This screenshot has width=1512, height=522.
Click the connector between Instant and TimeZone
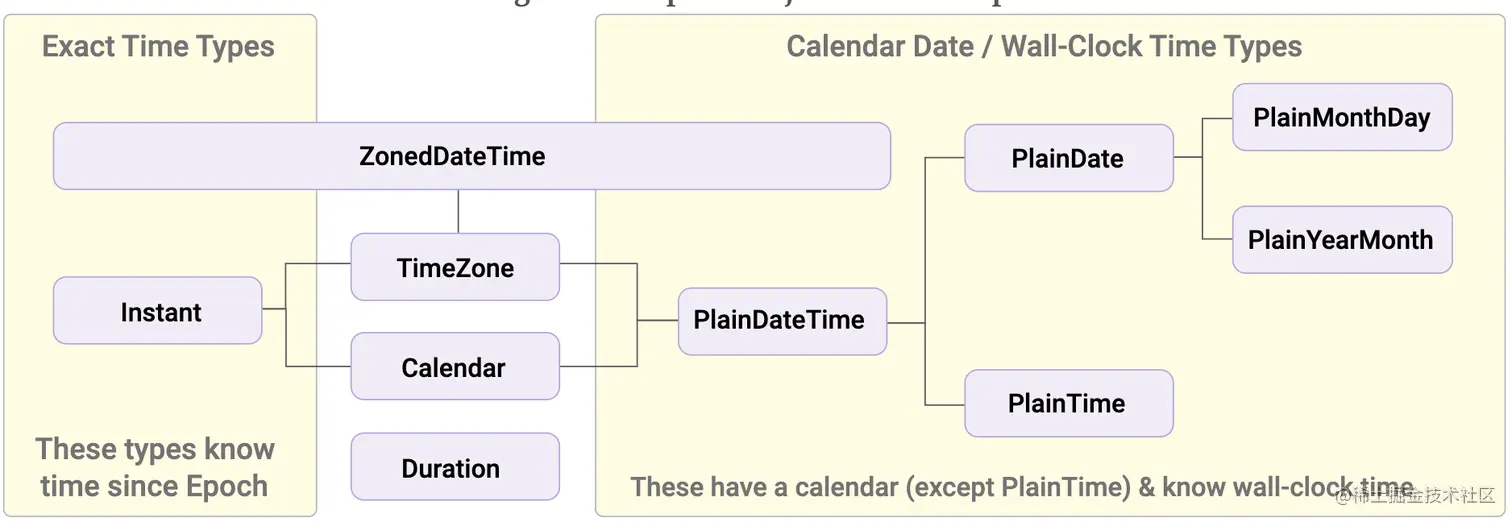(318, 264)
